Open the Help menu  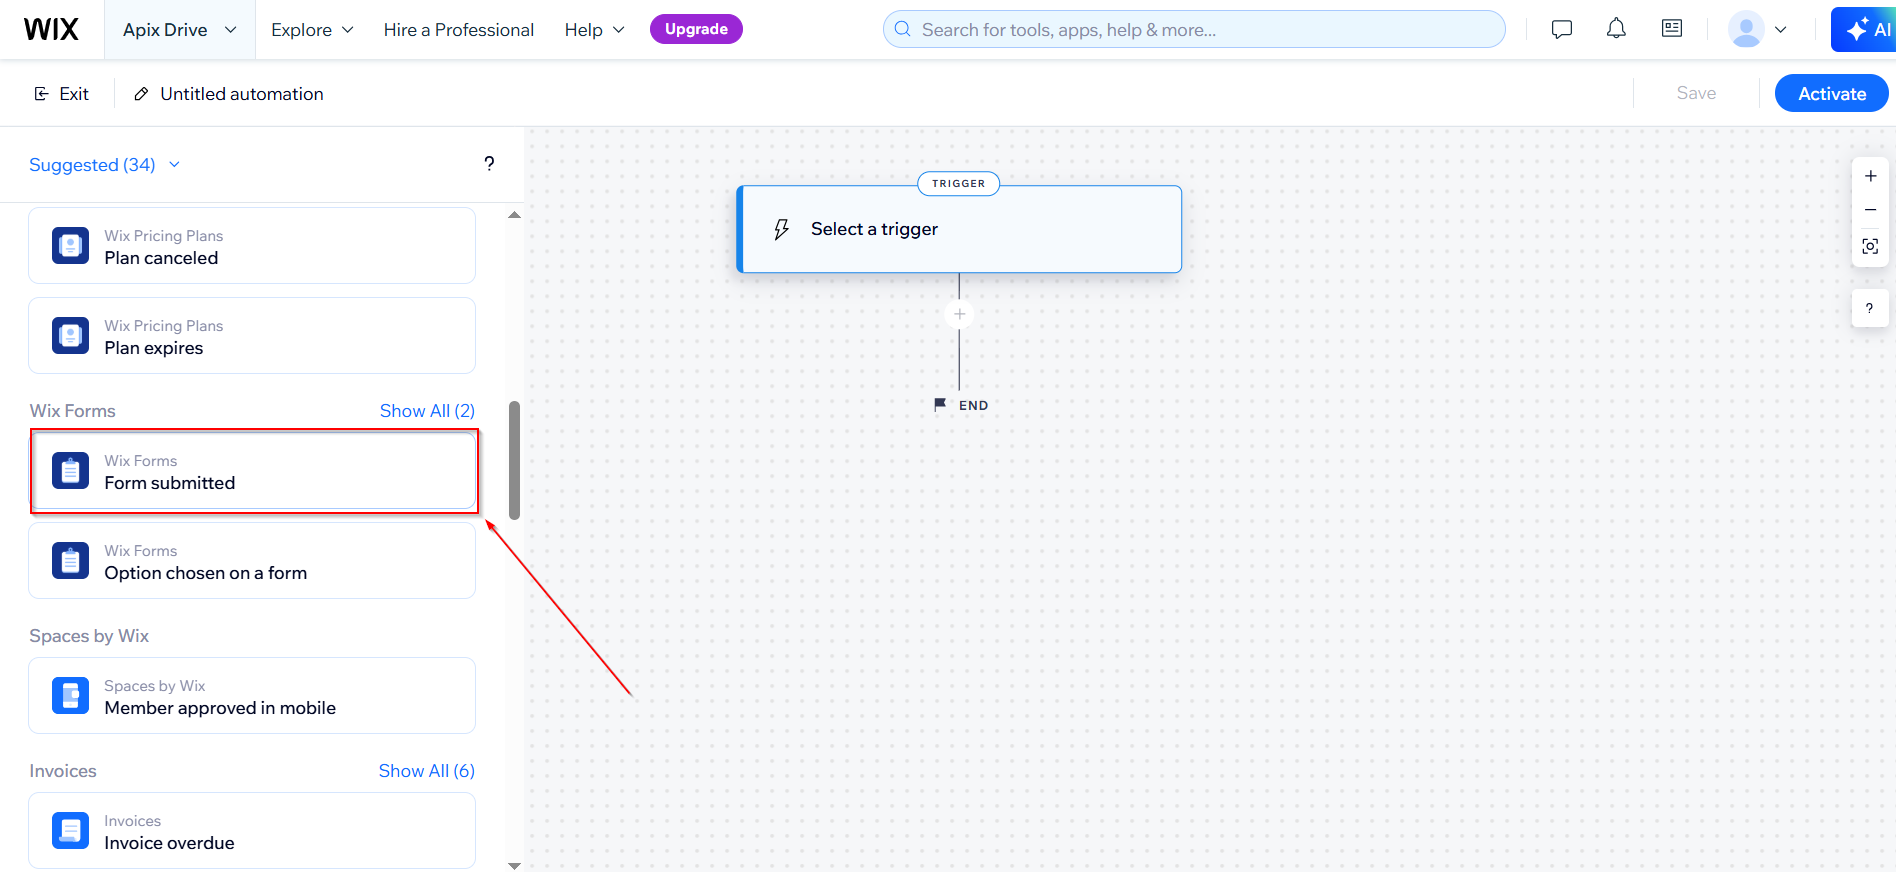pos(594,30)
